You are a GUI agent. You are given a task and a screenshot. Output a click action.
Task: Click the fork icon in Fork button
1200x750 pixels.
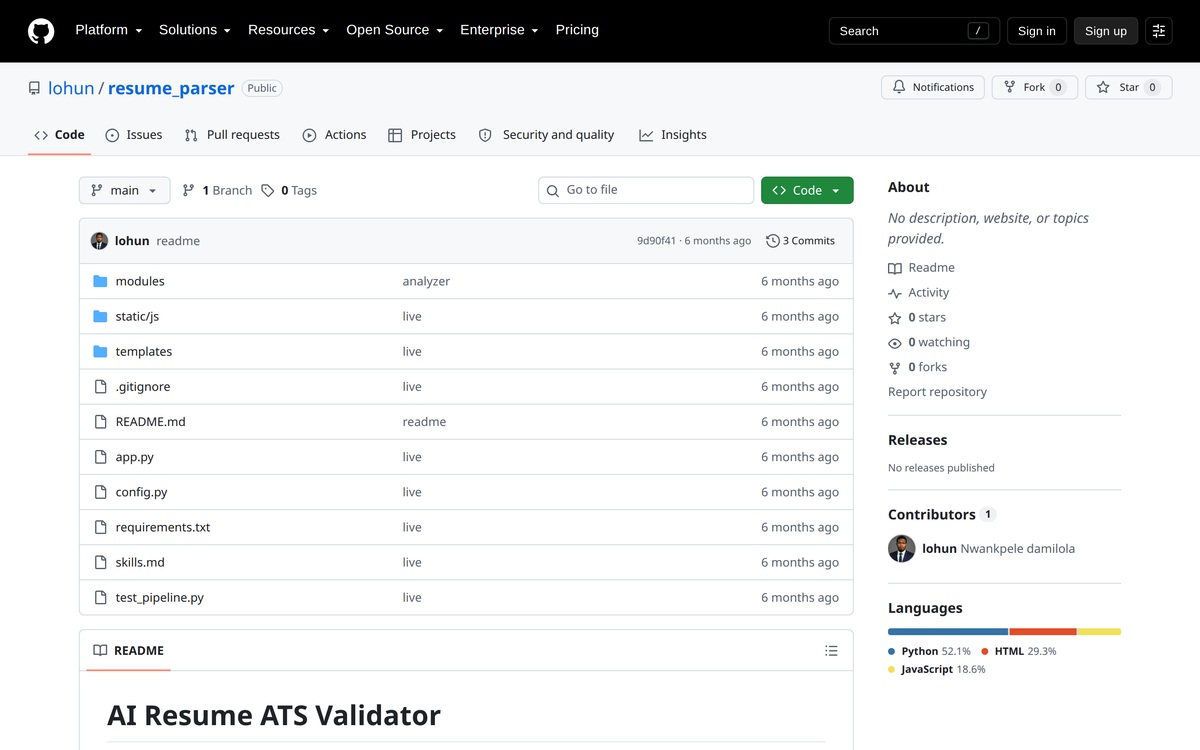pos(1010,87)
